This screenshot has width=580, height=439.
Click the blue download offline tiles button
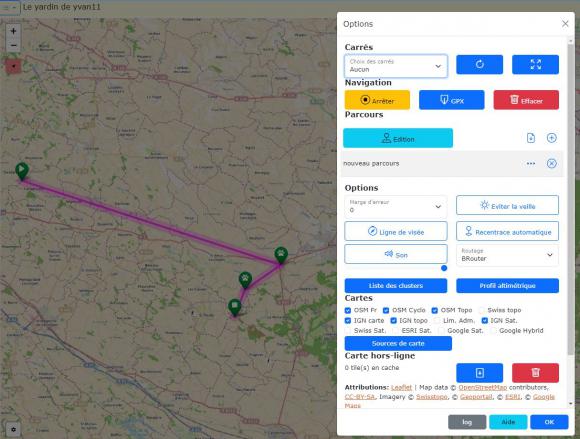click(479, 373)
